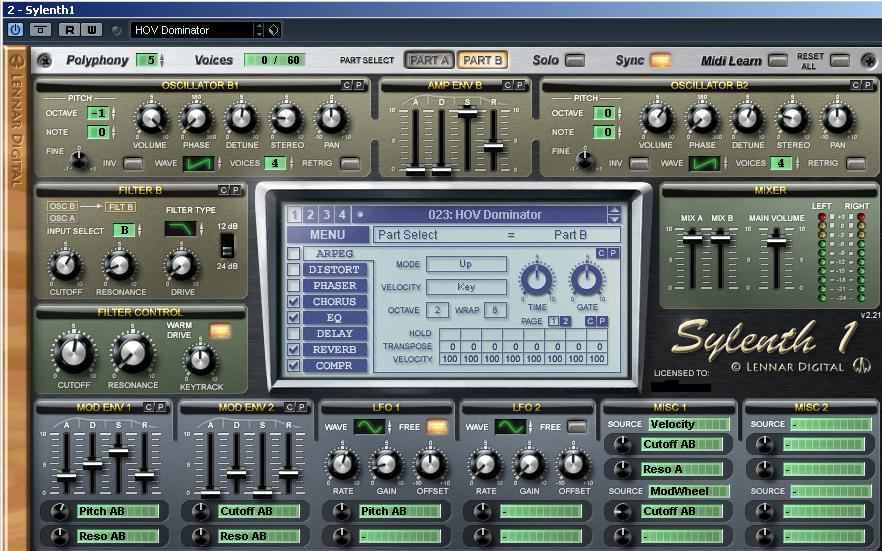The width and height of the screenshot is (882, 551).
Task: Click the Mod Env 1 Pitch AB amount knob
Action: (59, 512)
